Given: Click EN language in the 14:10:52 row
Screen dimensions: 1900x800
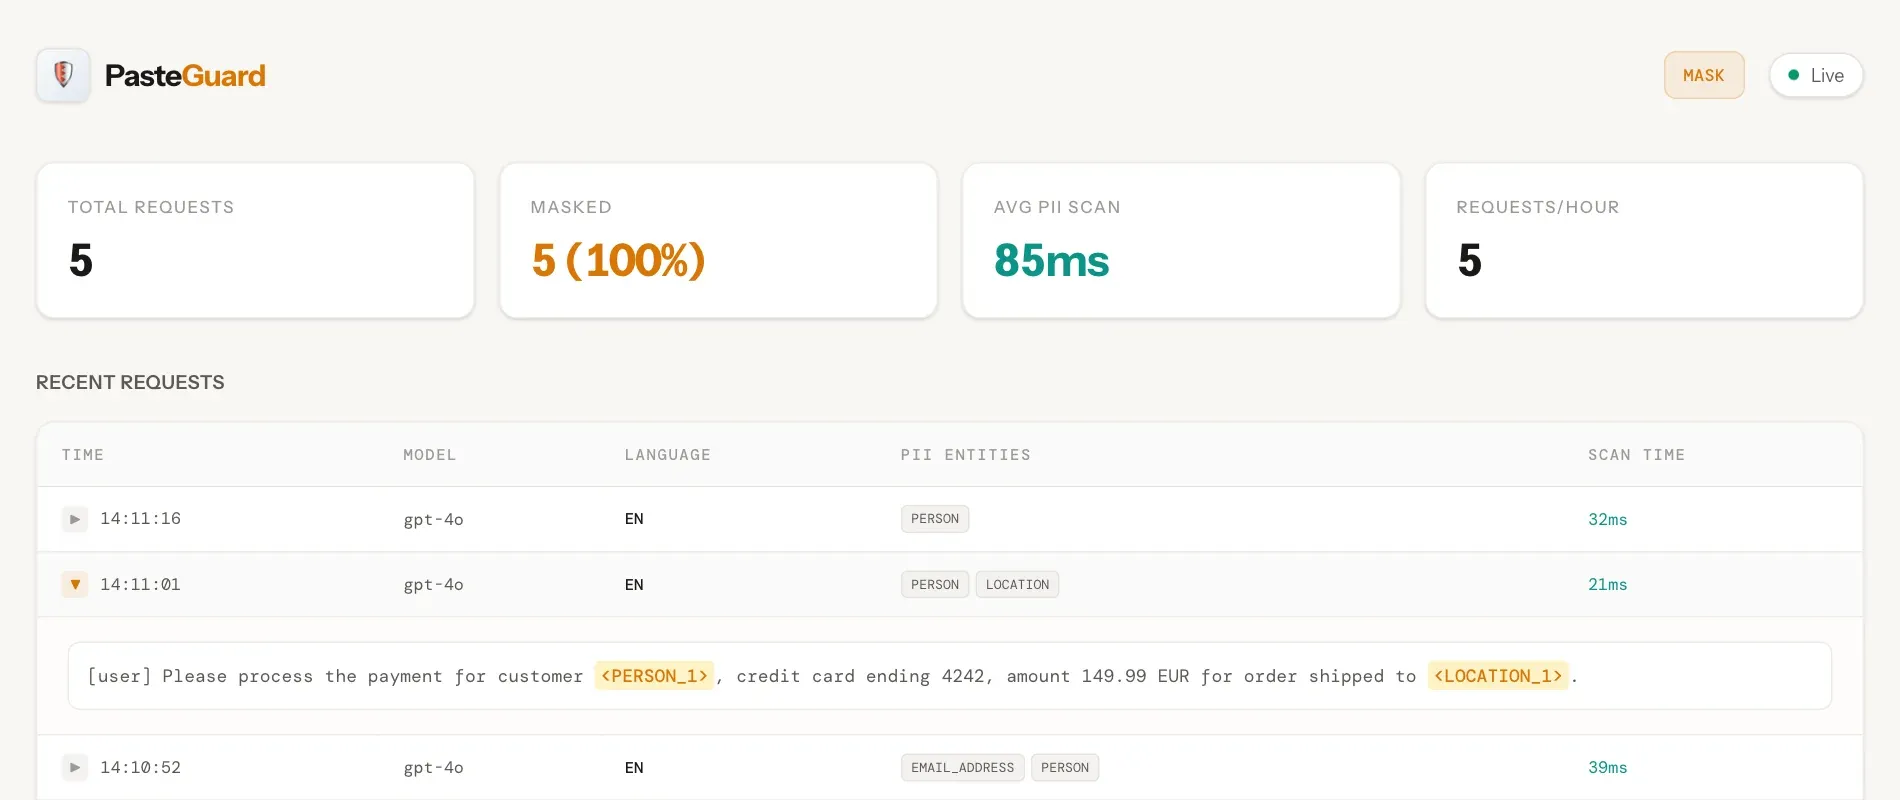Looking at the screenshot, I should (634, 767).
